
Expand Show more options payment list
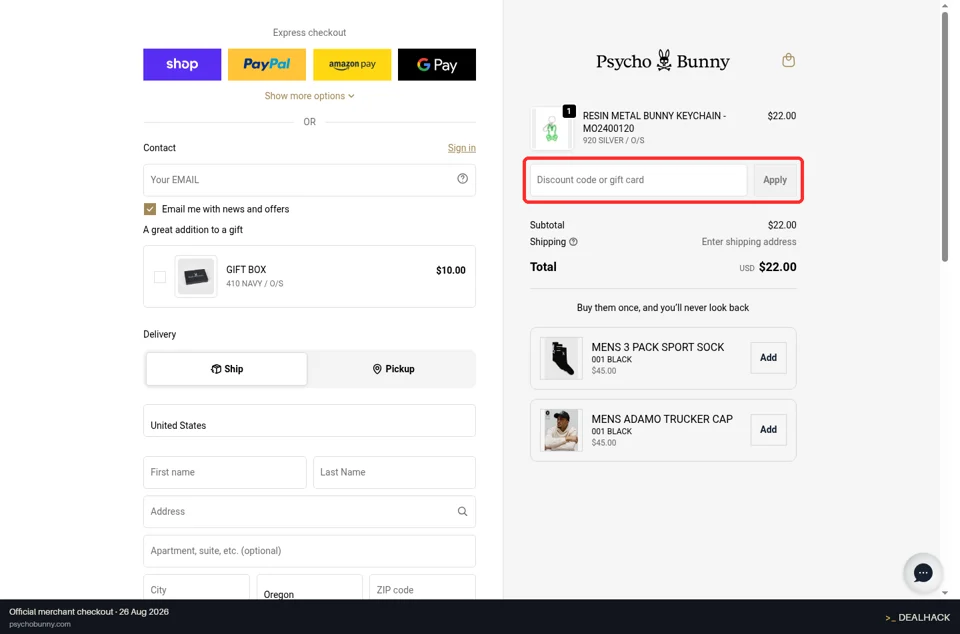pos(309,96)
